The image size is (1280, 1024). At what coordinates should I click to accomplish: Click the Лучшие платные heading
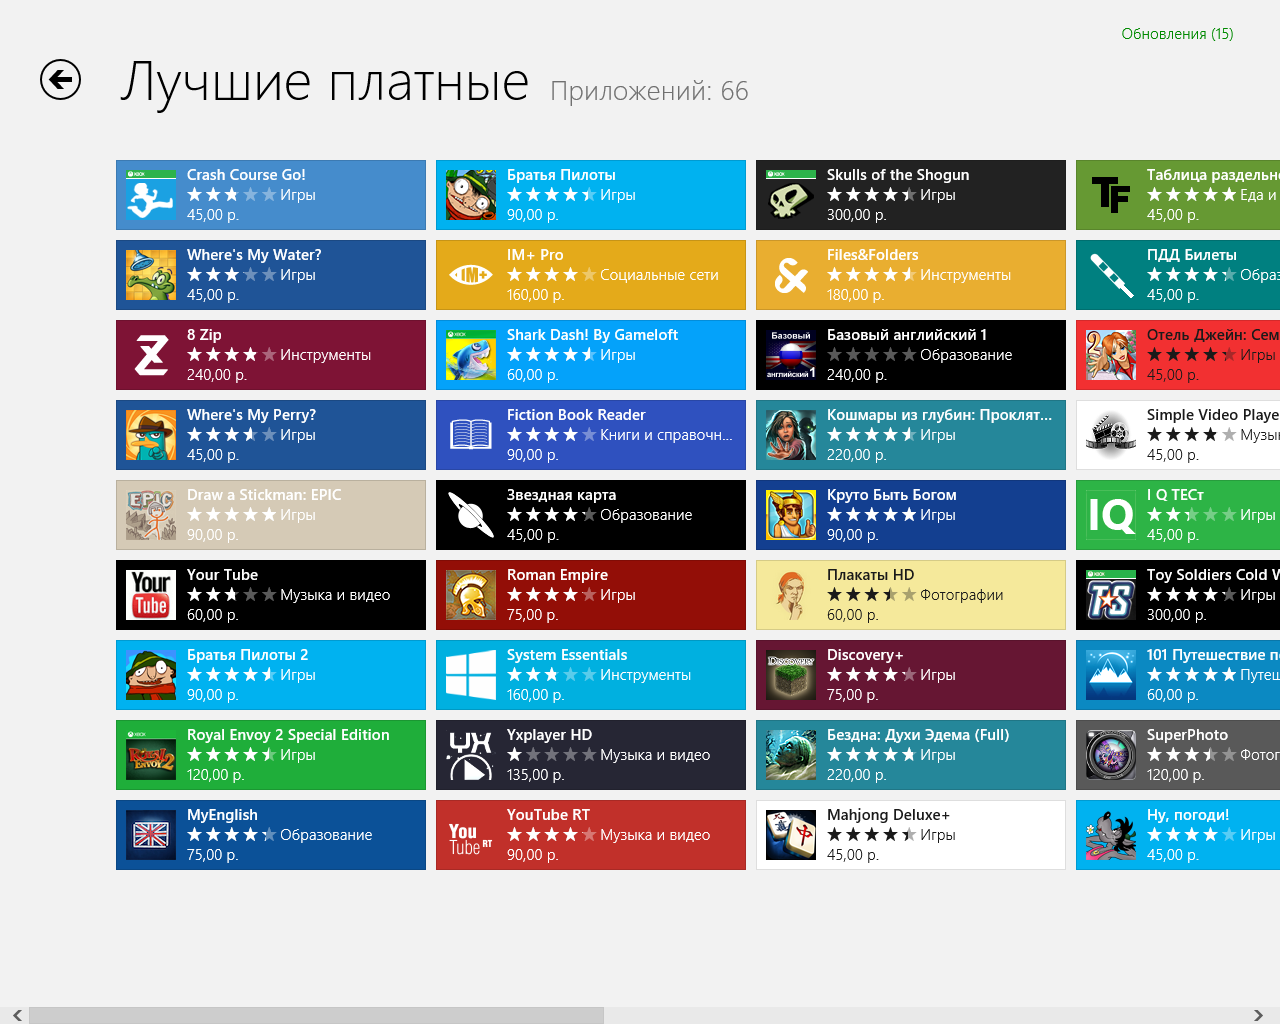pyautogui.click(x=325, y=82)
